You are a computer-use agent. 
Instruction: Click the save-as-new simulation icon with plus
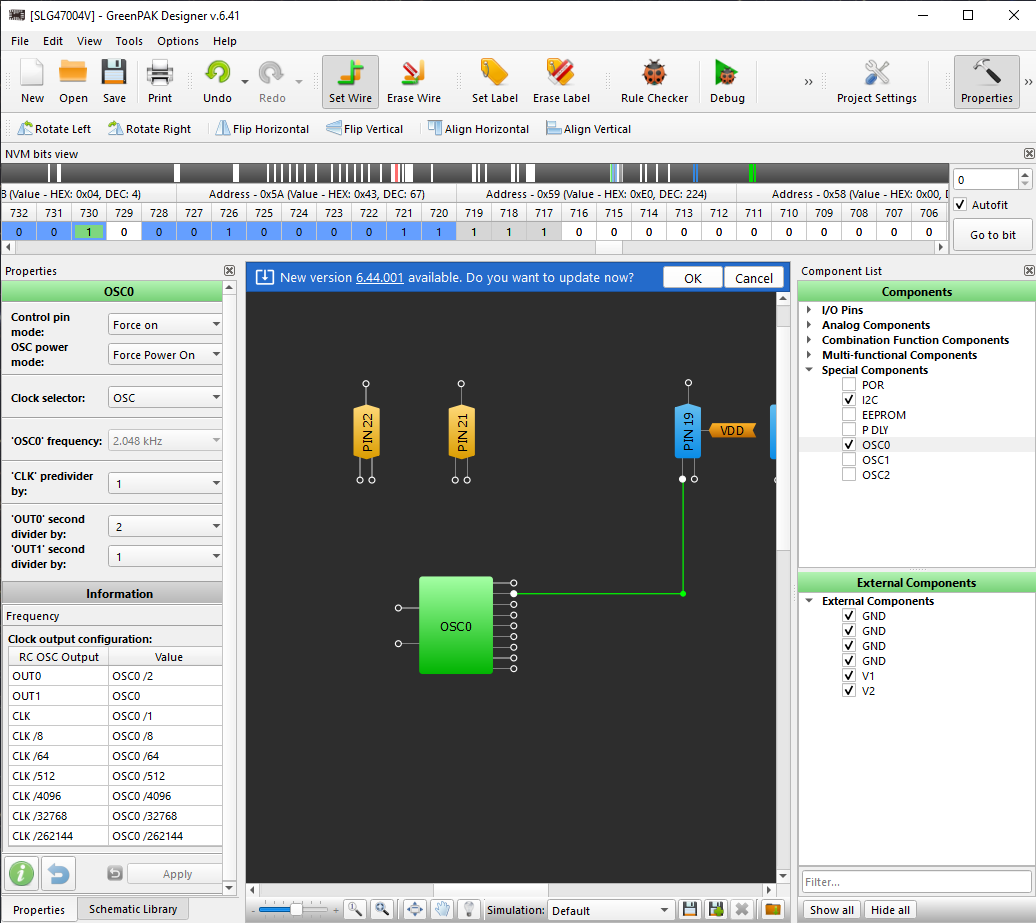pyautogui.click(x=716, y=910)
